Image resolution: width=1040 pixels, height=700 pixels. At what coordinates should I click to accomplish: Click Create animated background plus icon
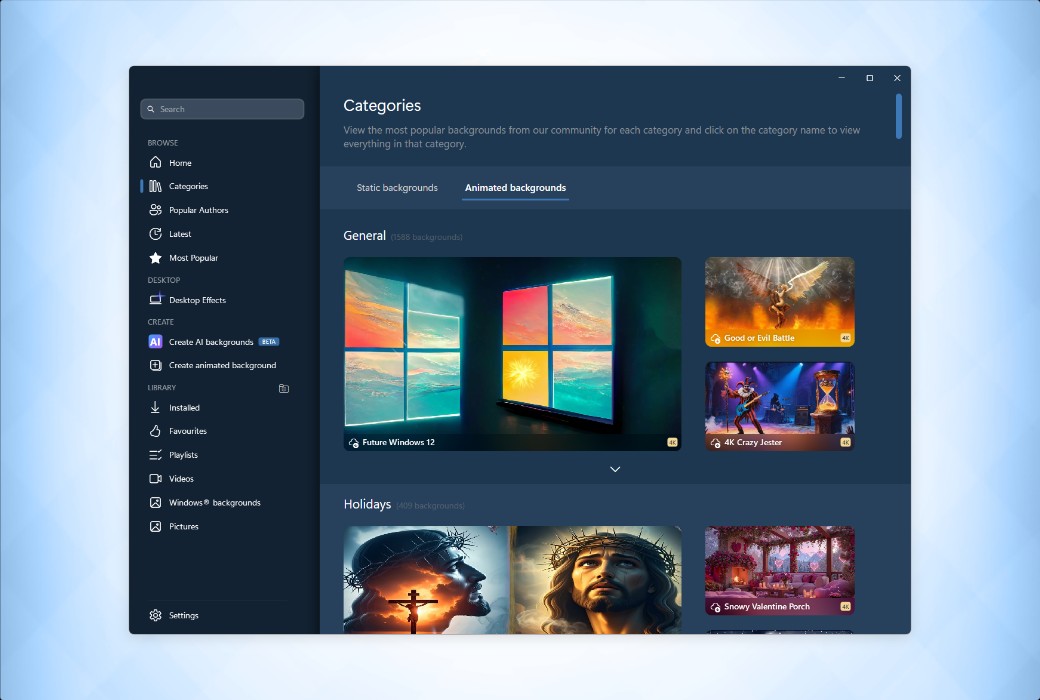[x=155, y=365]
